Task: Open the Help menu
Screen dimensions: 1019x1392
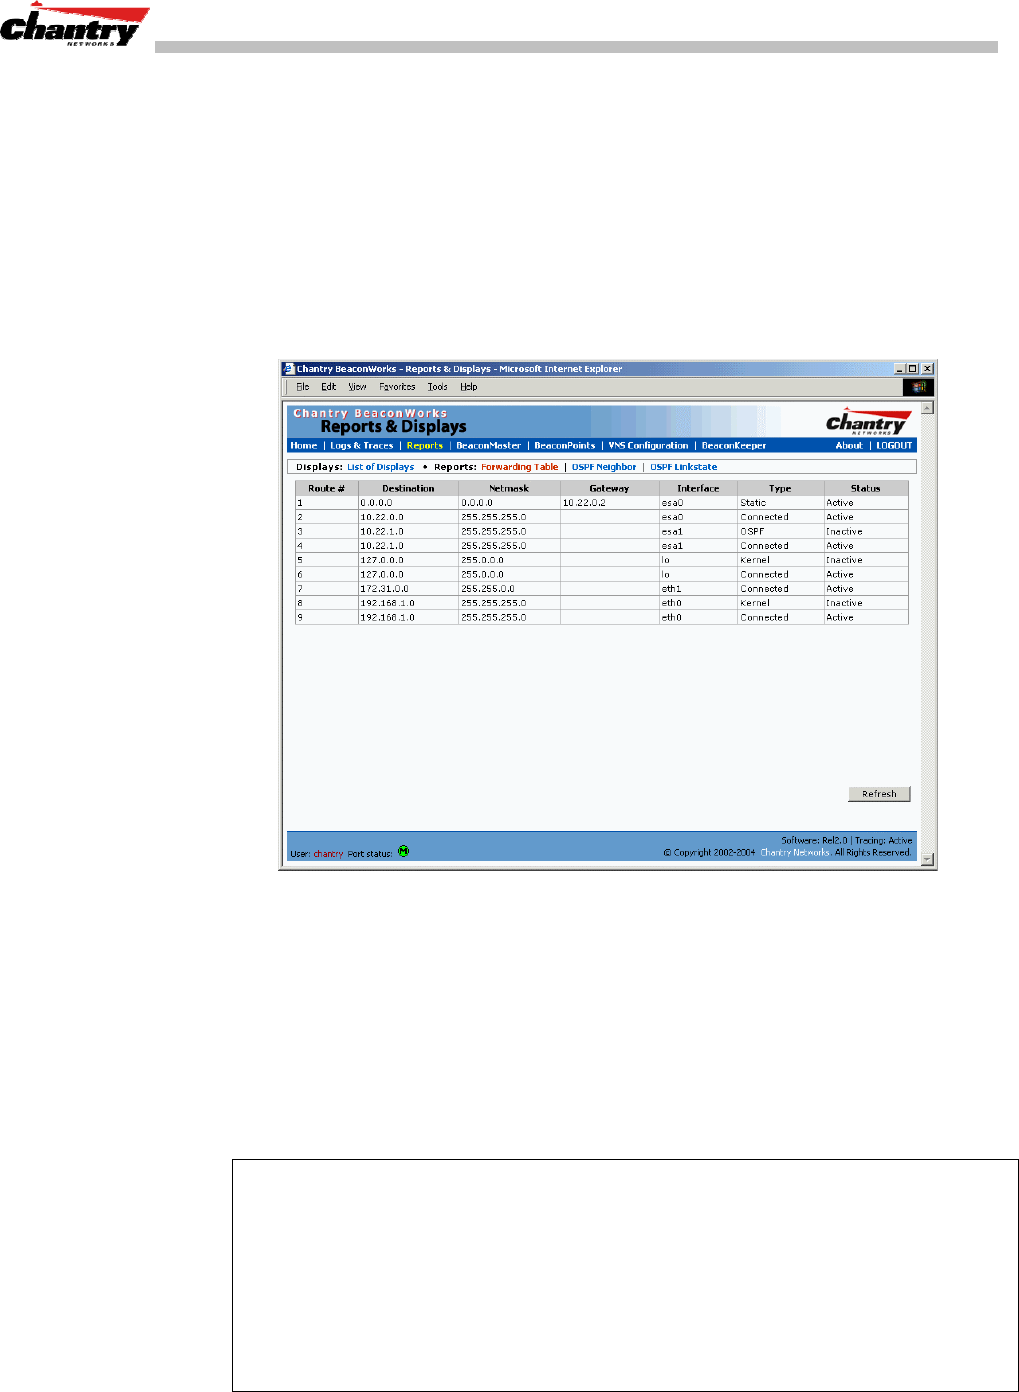Action: click(468, 387)
